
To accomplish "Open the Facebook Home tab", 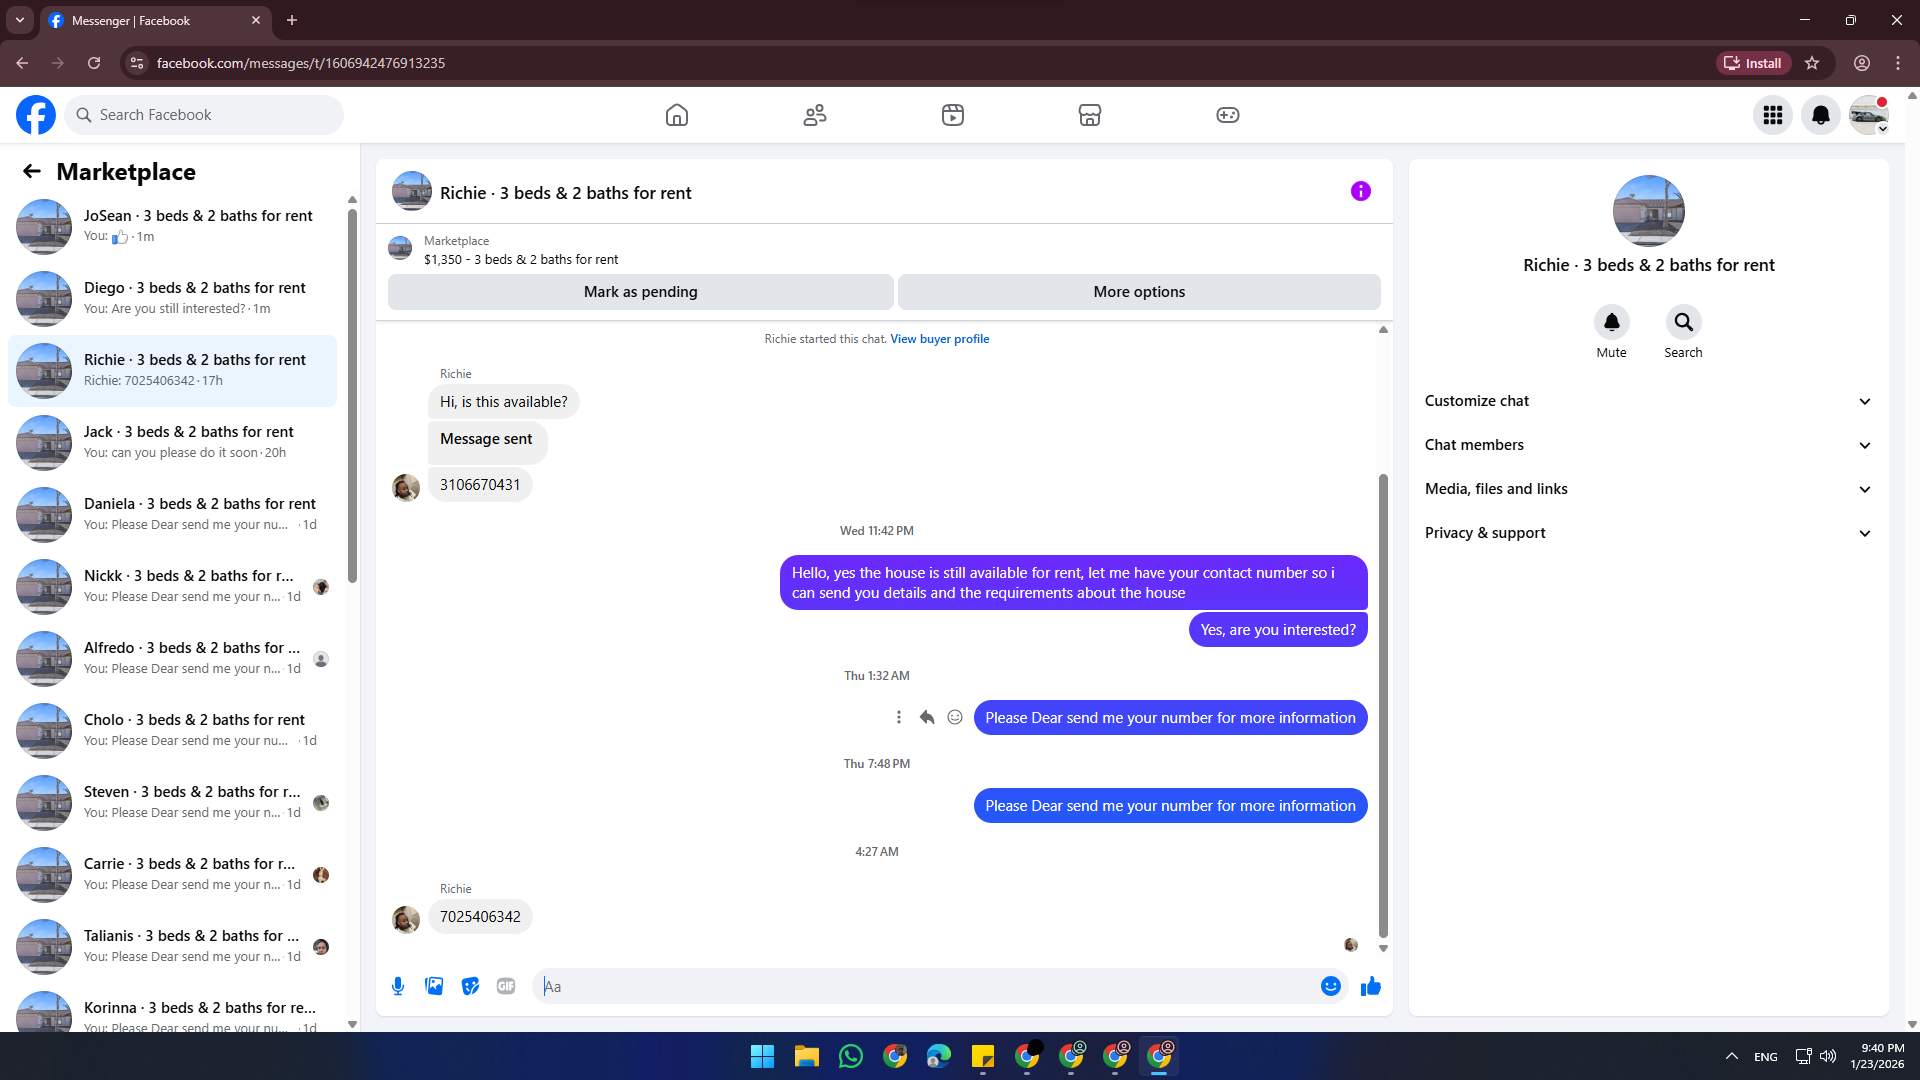I will pyautogui.click(x=677, y=115).
